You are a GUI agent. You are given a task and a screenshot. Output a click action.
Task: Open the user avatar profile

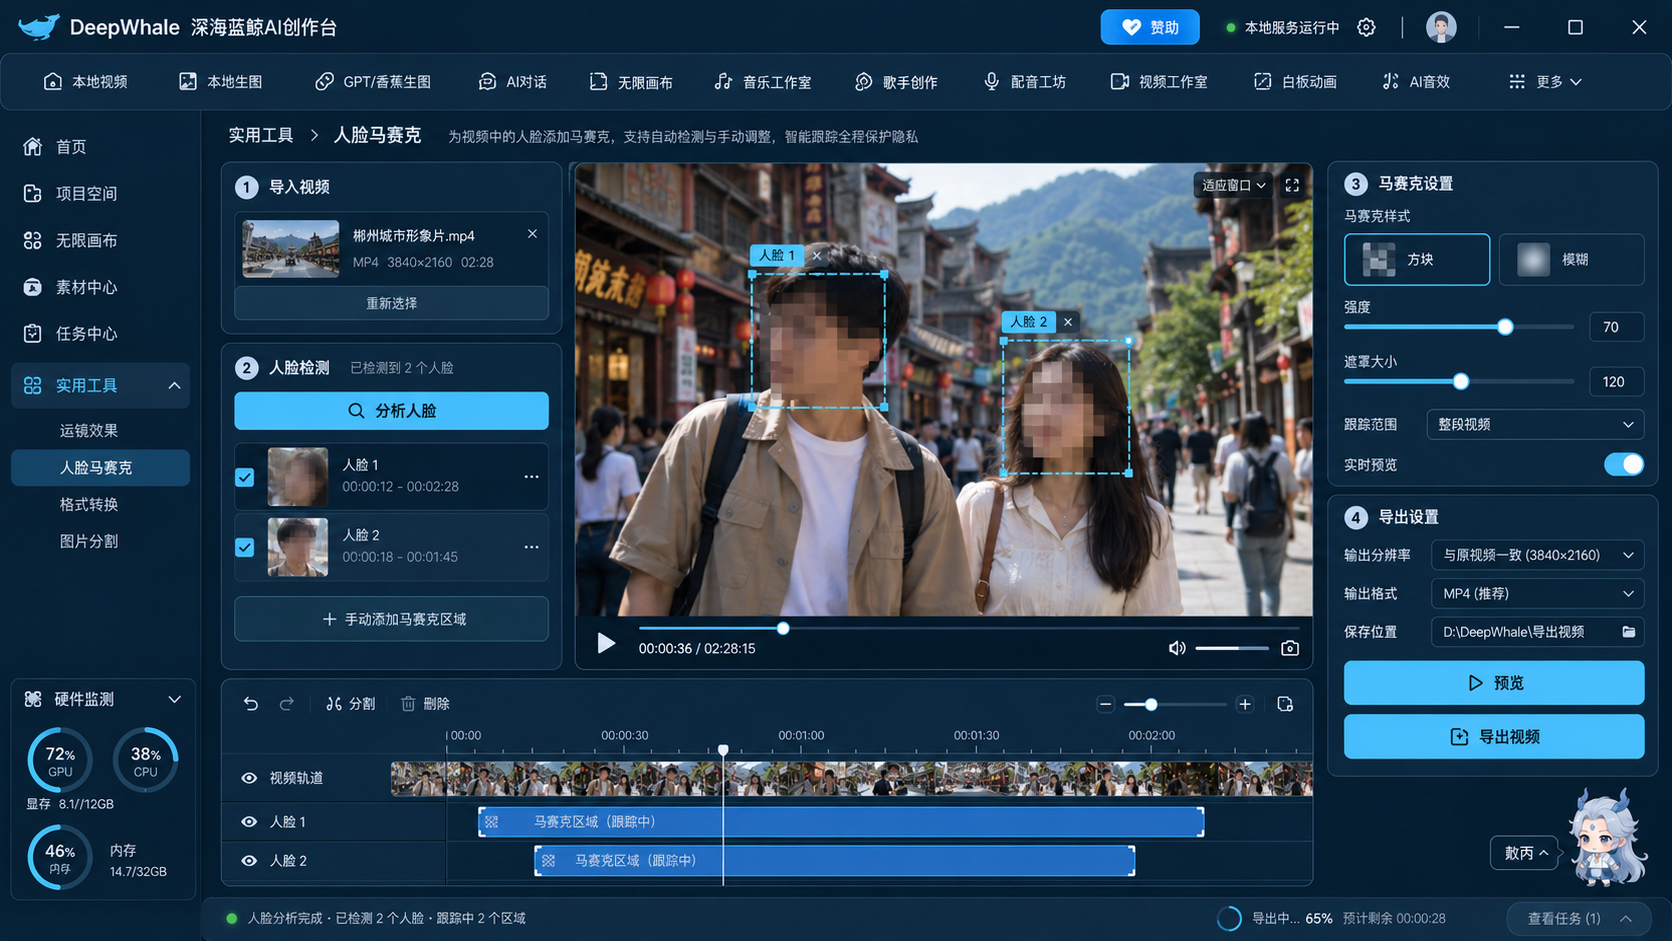[1441, 28]
